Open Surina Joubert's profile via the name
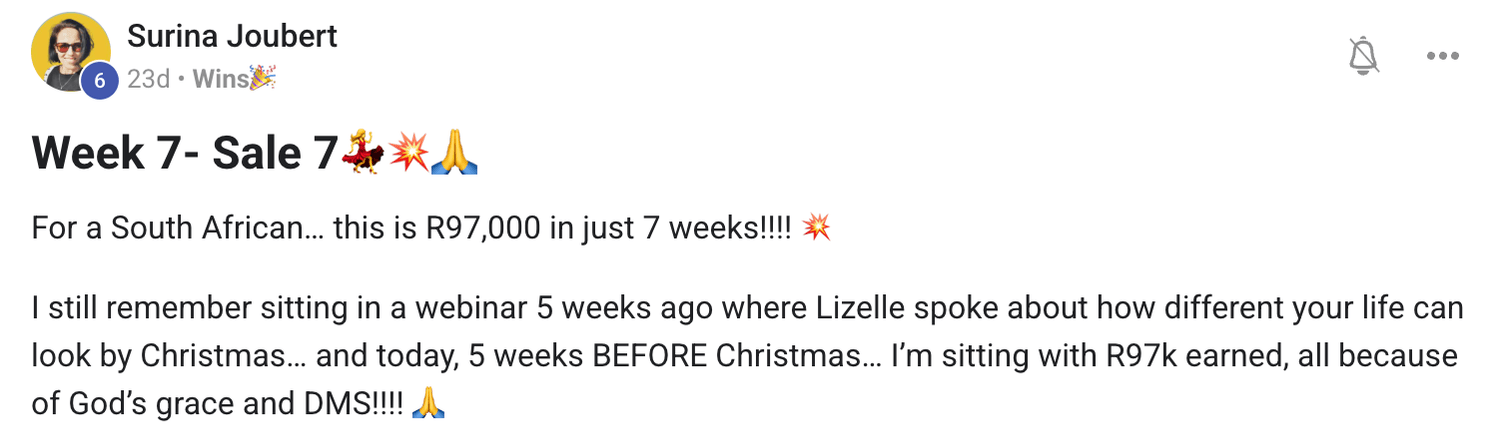The width and height of the screenshot is (1500, 443). 232,36
